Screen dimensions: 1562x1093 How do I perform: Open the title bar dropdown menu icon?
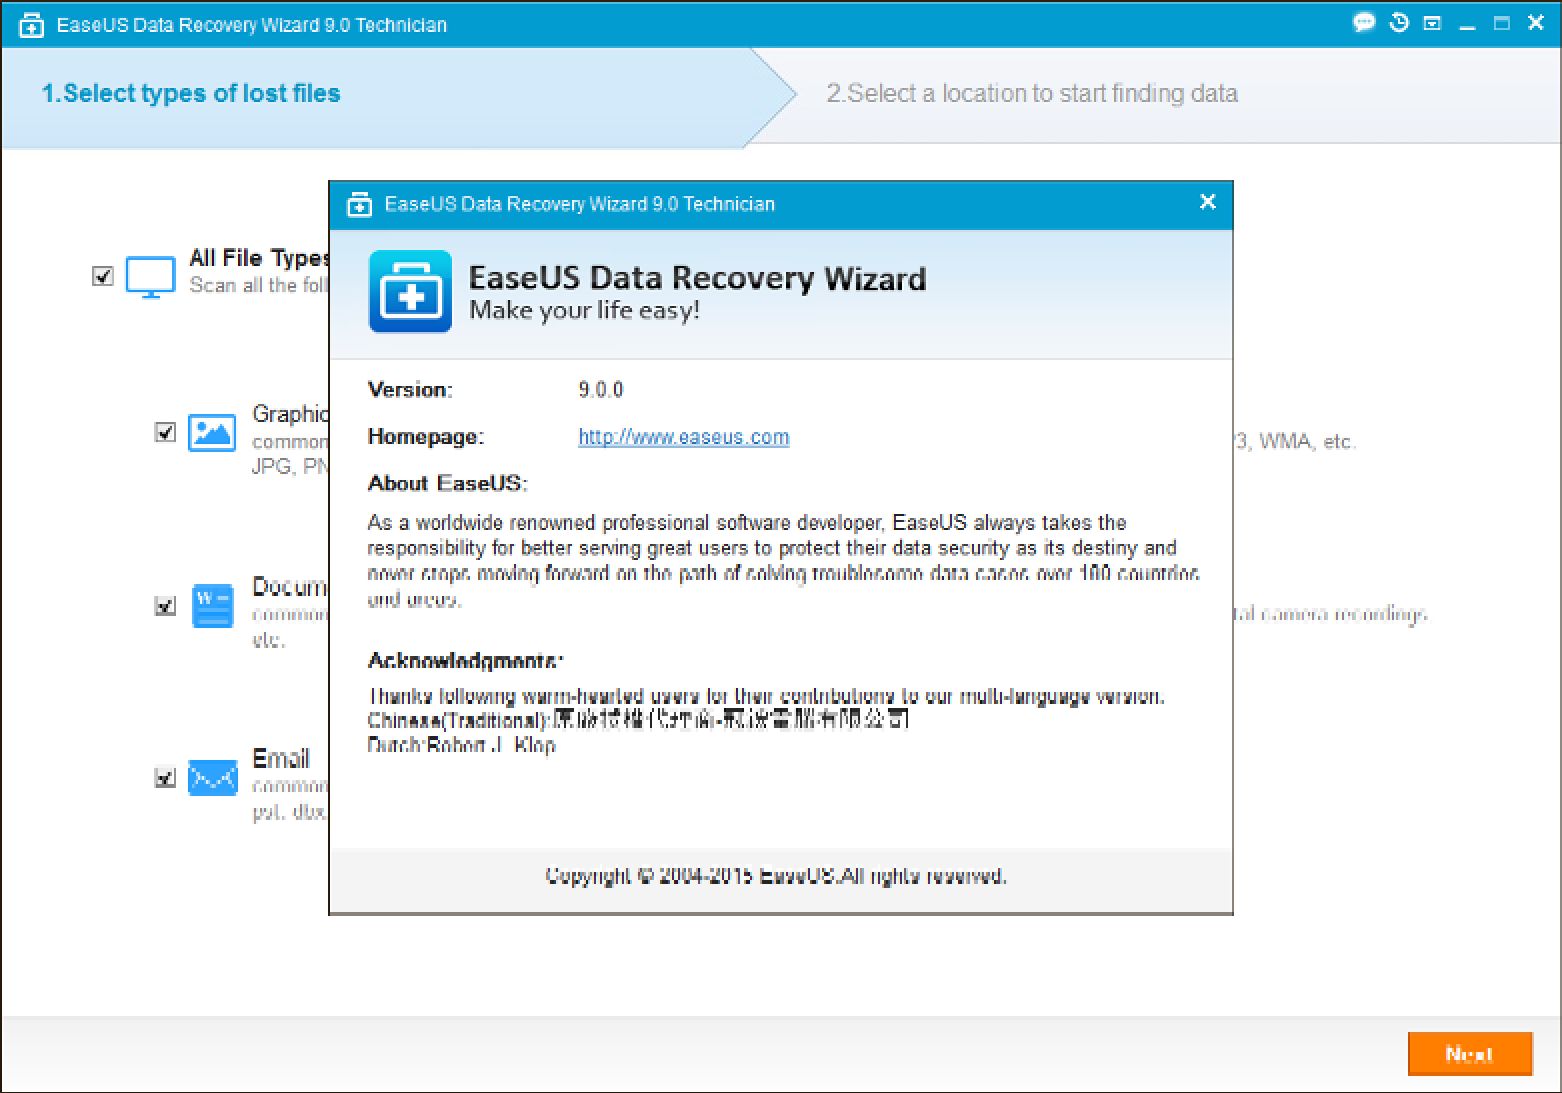point(1432,22)
